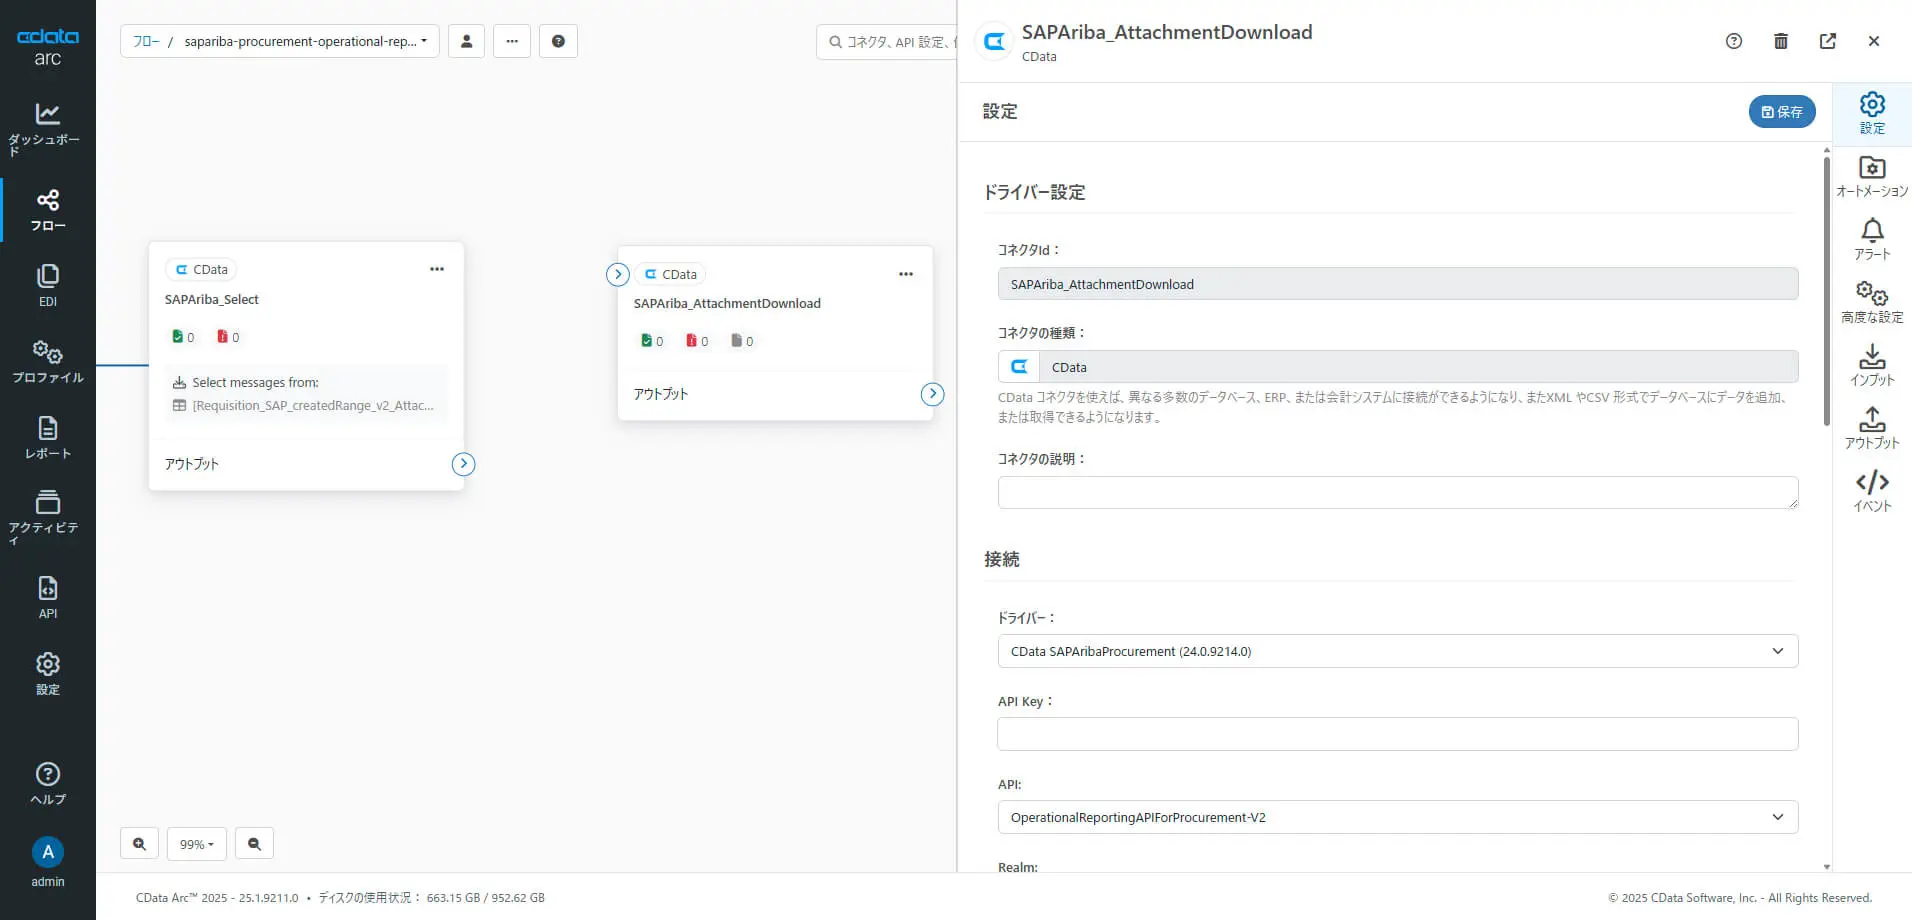Open the ダッシュボード (Dashboard) sidebar icon
This screenshot has height=920, width=1912.
47,128
